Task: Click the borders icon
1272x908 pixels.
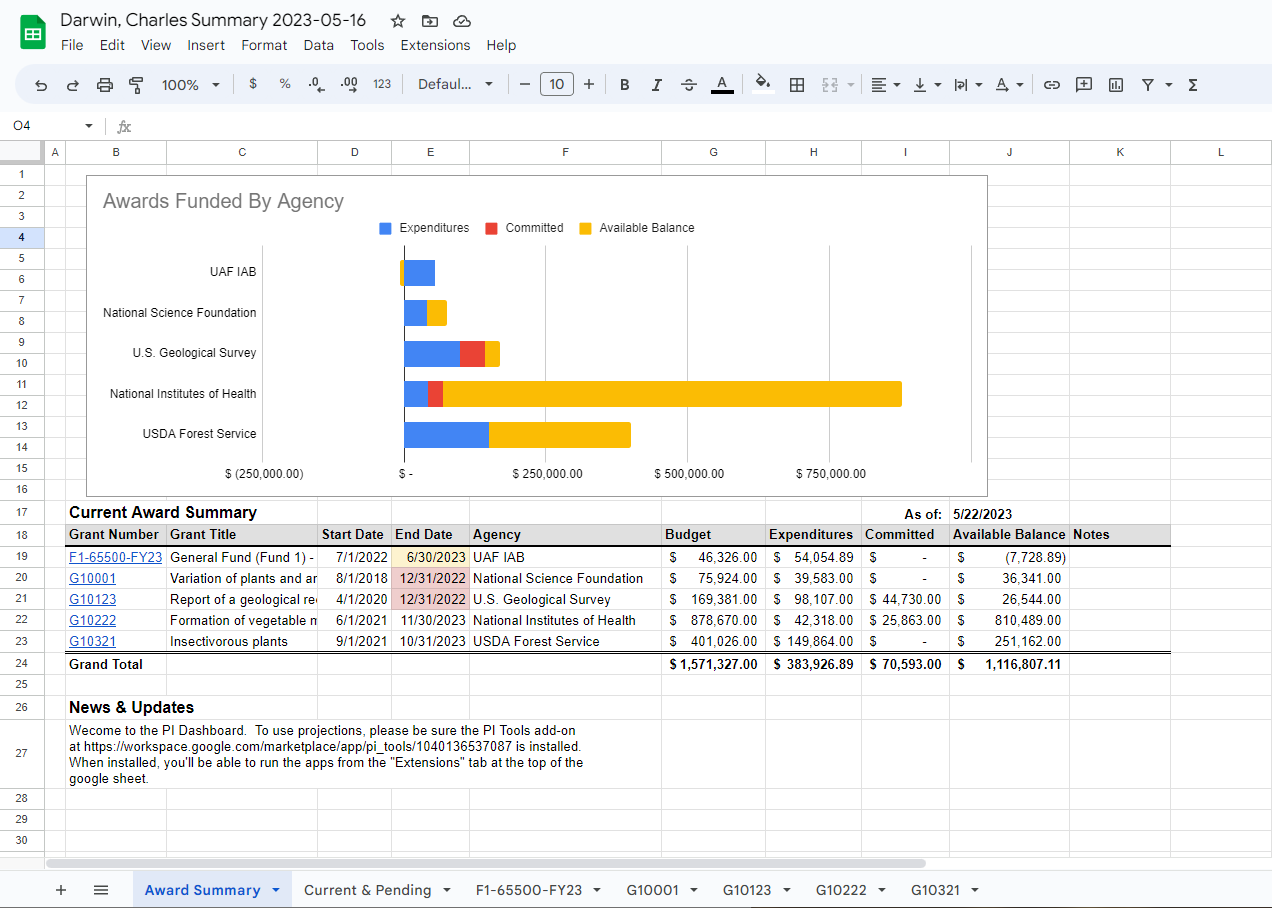Action: coord(797,85)
